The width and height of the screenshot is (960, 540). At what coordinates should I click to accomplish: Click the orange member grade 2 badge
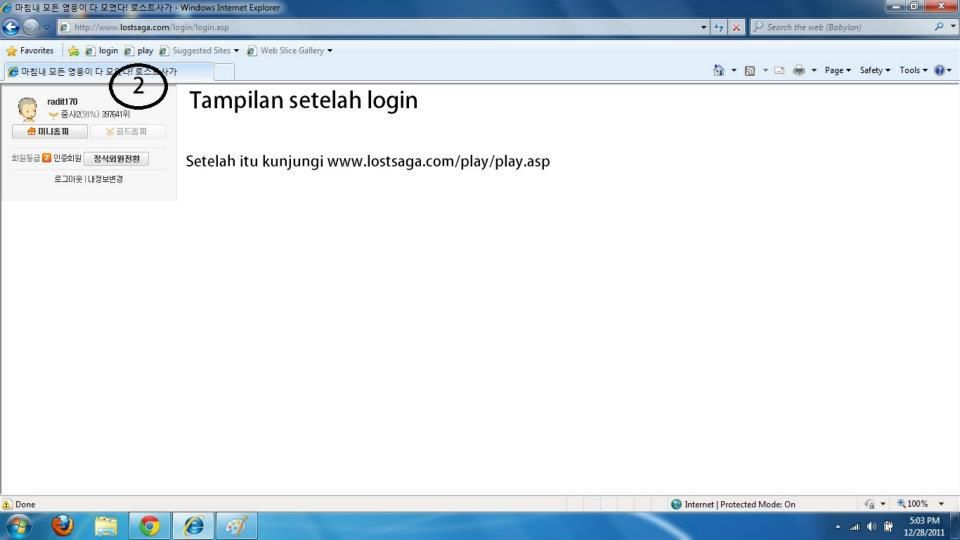pos(47,158)
